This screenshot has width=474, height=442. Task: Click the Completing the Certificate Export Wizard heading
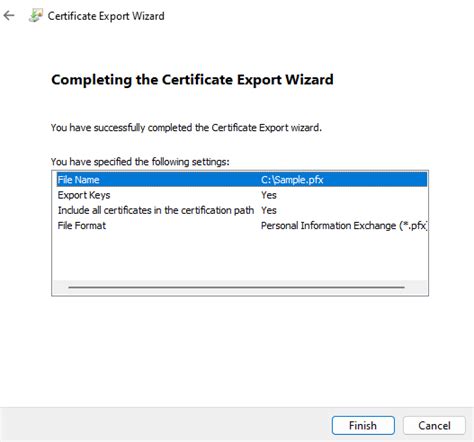pyautogui.click(x=192, y=80)
